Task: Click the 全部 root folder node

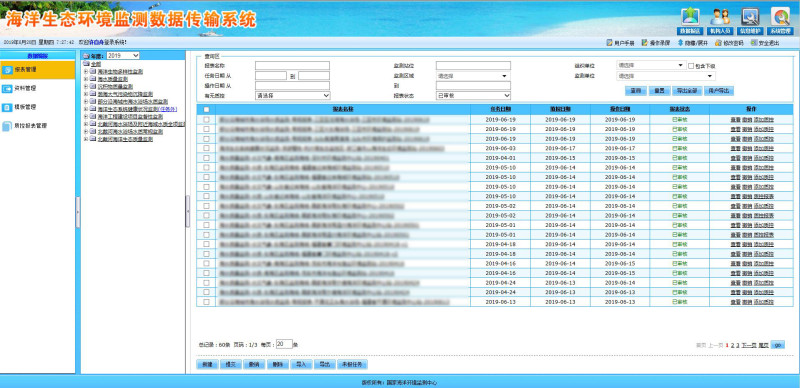Action: (x=96, y=64)
